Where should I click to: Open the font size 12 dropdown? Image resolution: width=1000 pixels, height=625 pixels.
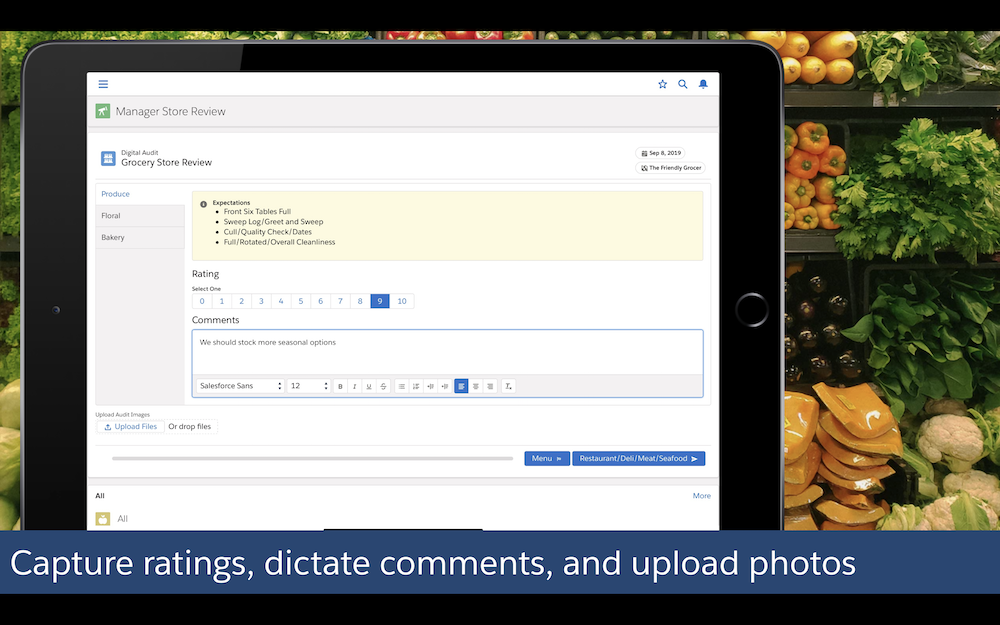(308, 386)
